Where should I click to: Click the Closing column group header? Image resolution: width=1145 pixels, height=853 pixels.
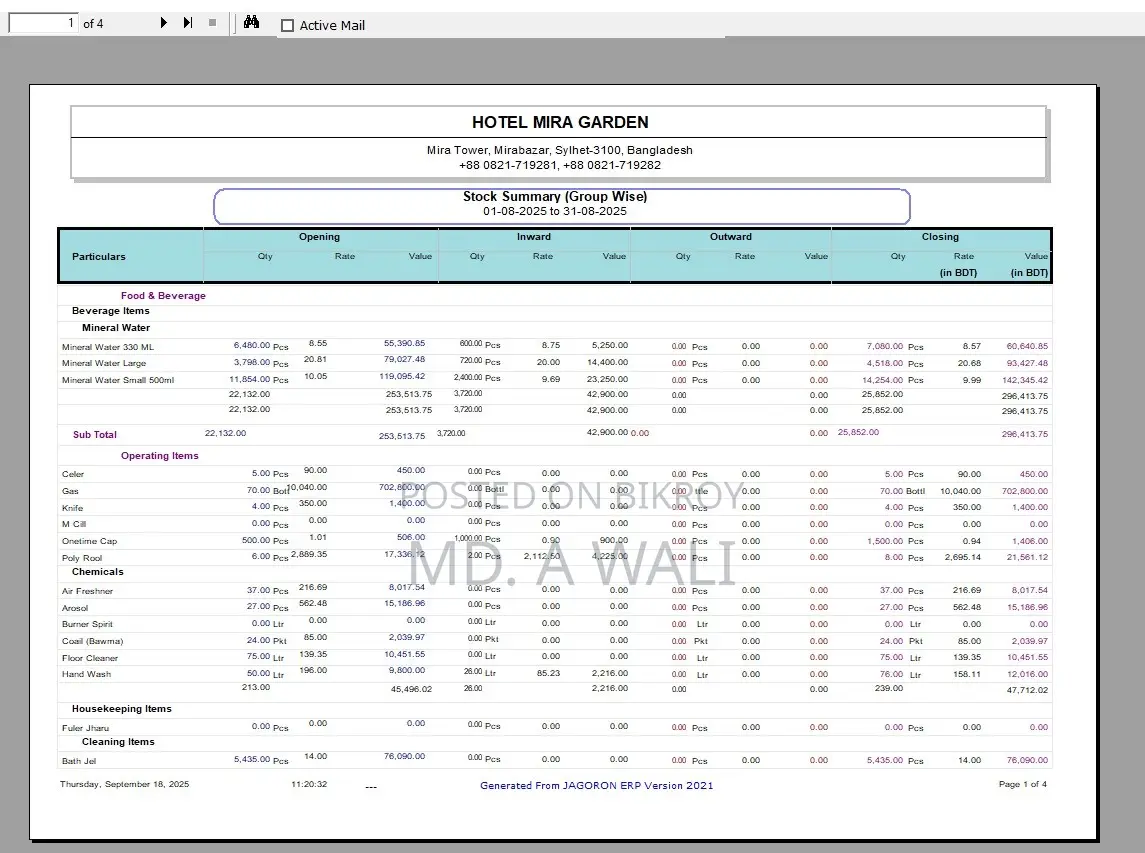[x=940, y=237]
